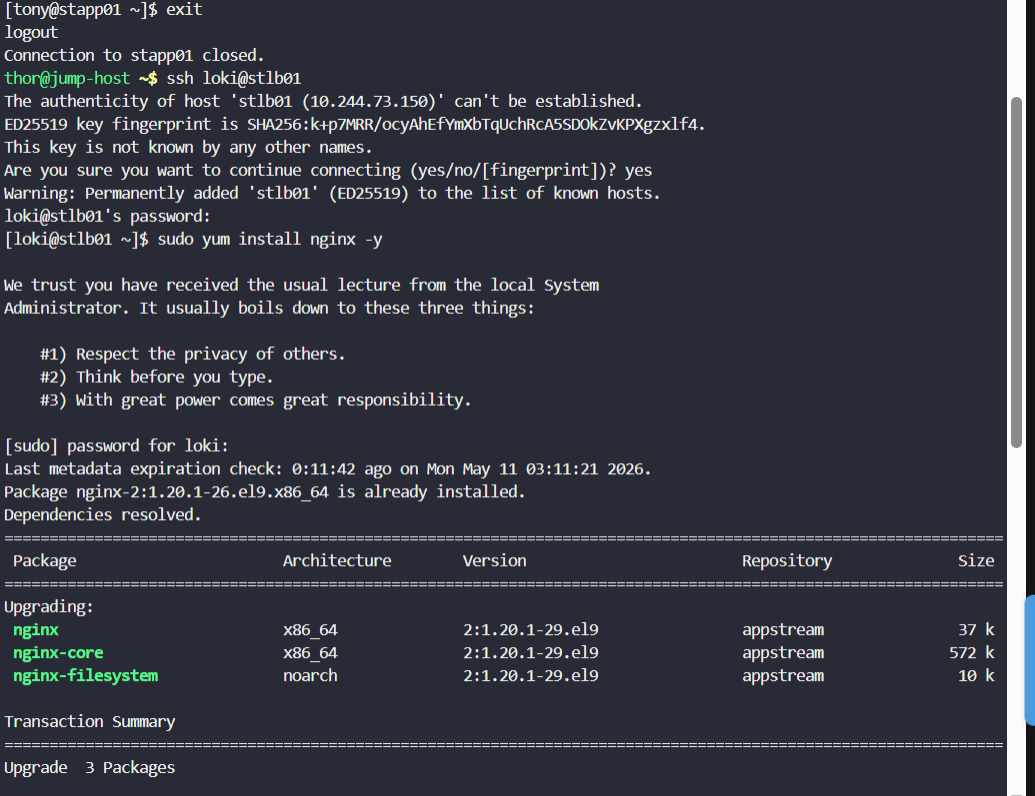Click the 'Dependencies resolved.' line
The width and height of the screenshot is (1035, 796).
tap(102, 515)
